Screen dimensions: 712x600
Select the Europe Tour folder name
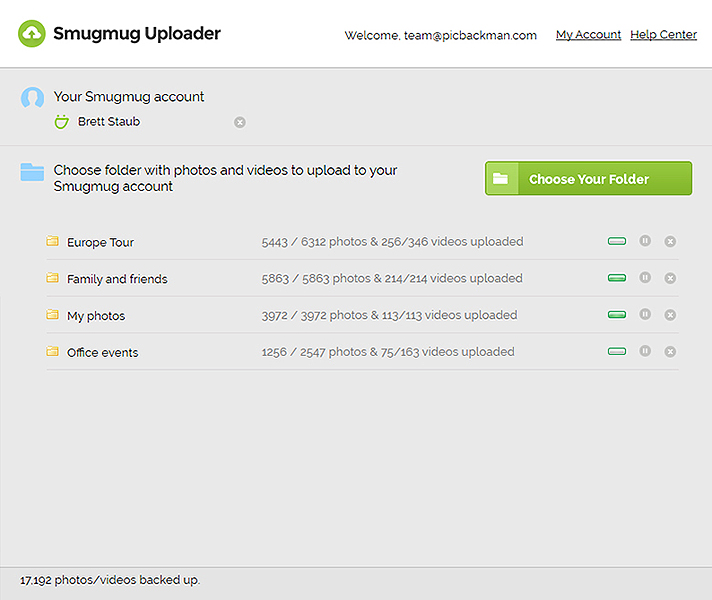tap(100, 243)
